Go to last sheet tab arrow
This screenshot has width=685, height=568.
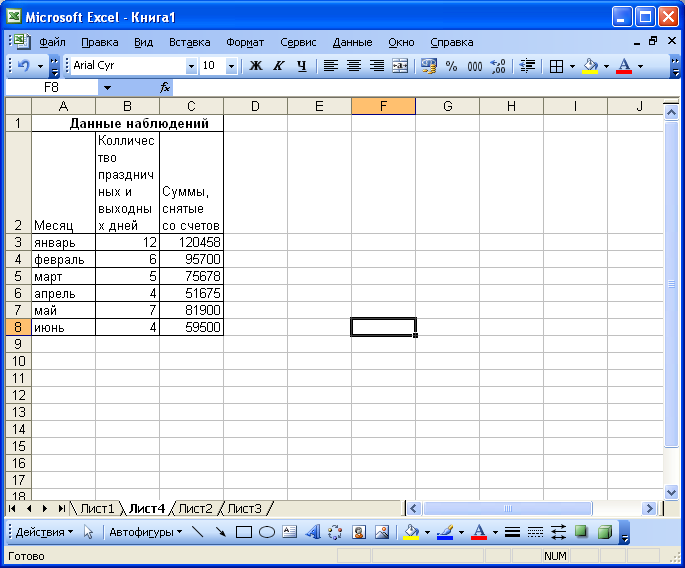(62, 509)
